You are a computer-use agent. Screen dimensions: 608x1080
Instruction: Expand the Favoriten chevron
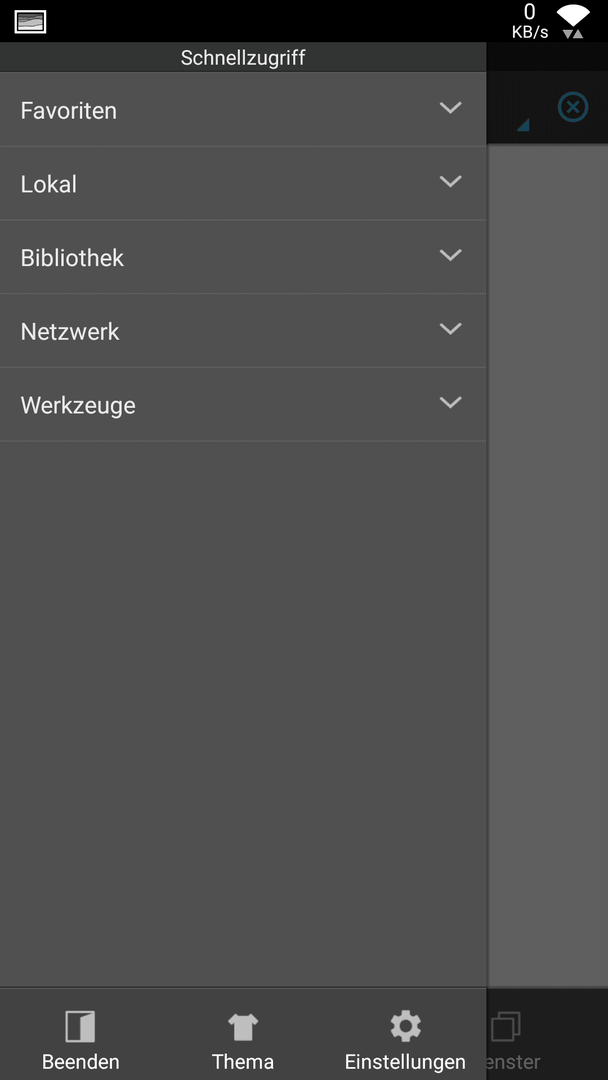point(450,107)
